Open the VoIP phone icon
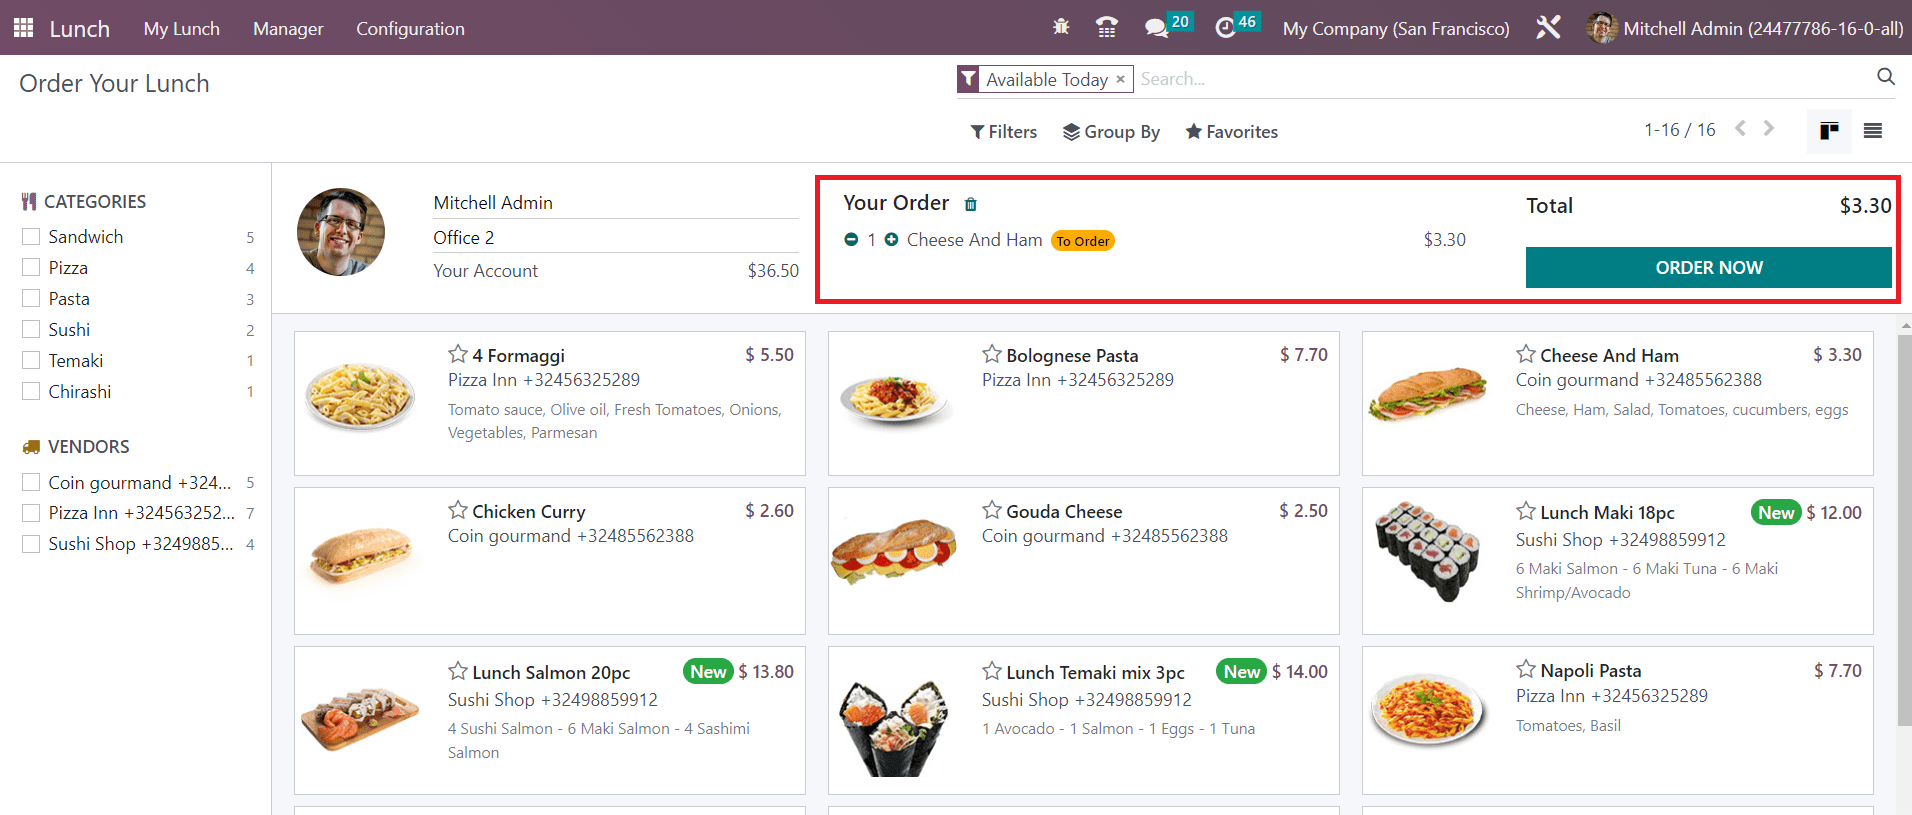Screen dimensions: 1912x815 (x=1106, y=28)
